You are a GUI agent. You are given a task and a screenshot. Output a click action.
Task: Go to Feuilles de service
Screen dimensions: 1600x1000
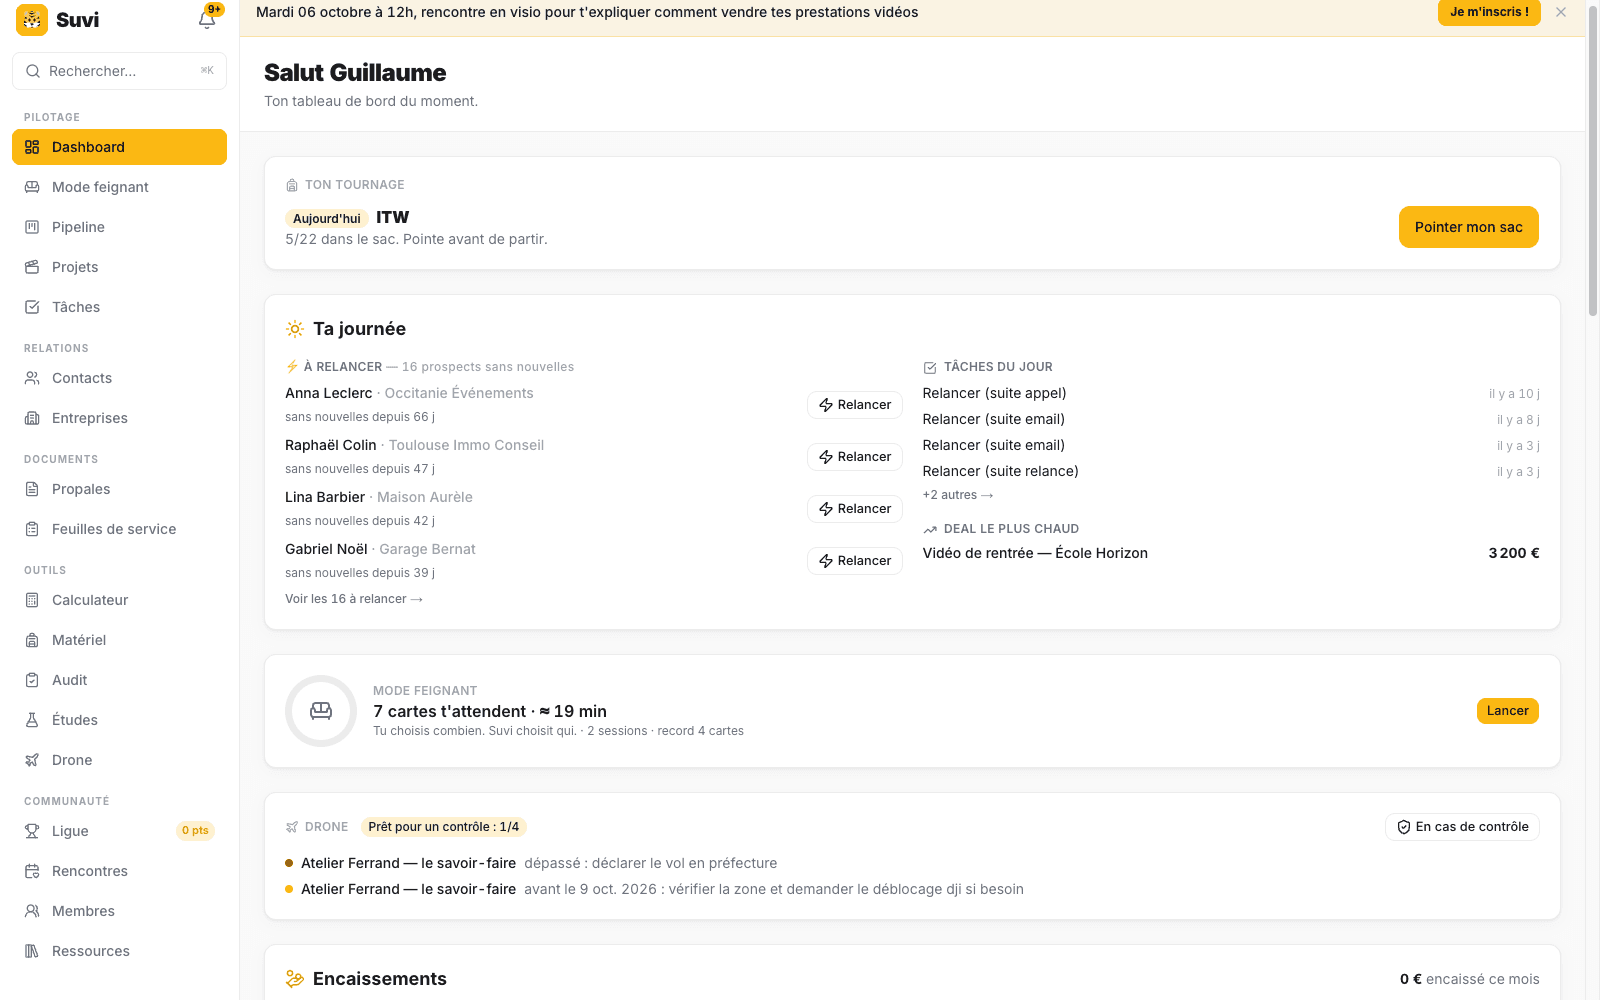tap(119, 529)
